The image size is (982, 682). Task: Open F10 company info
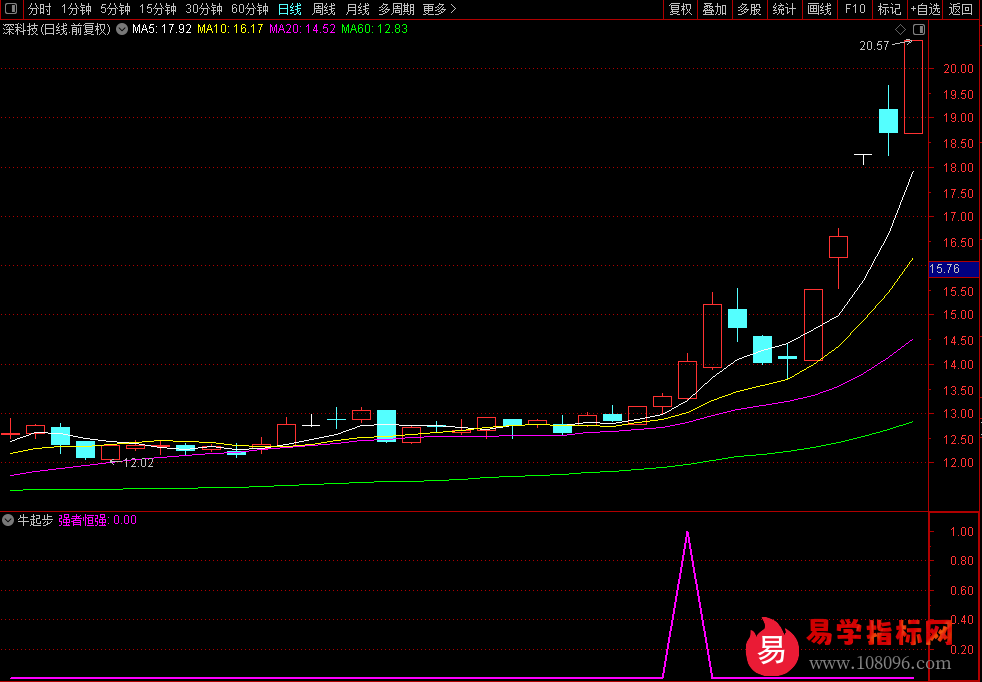tap(855, 9)
